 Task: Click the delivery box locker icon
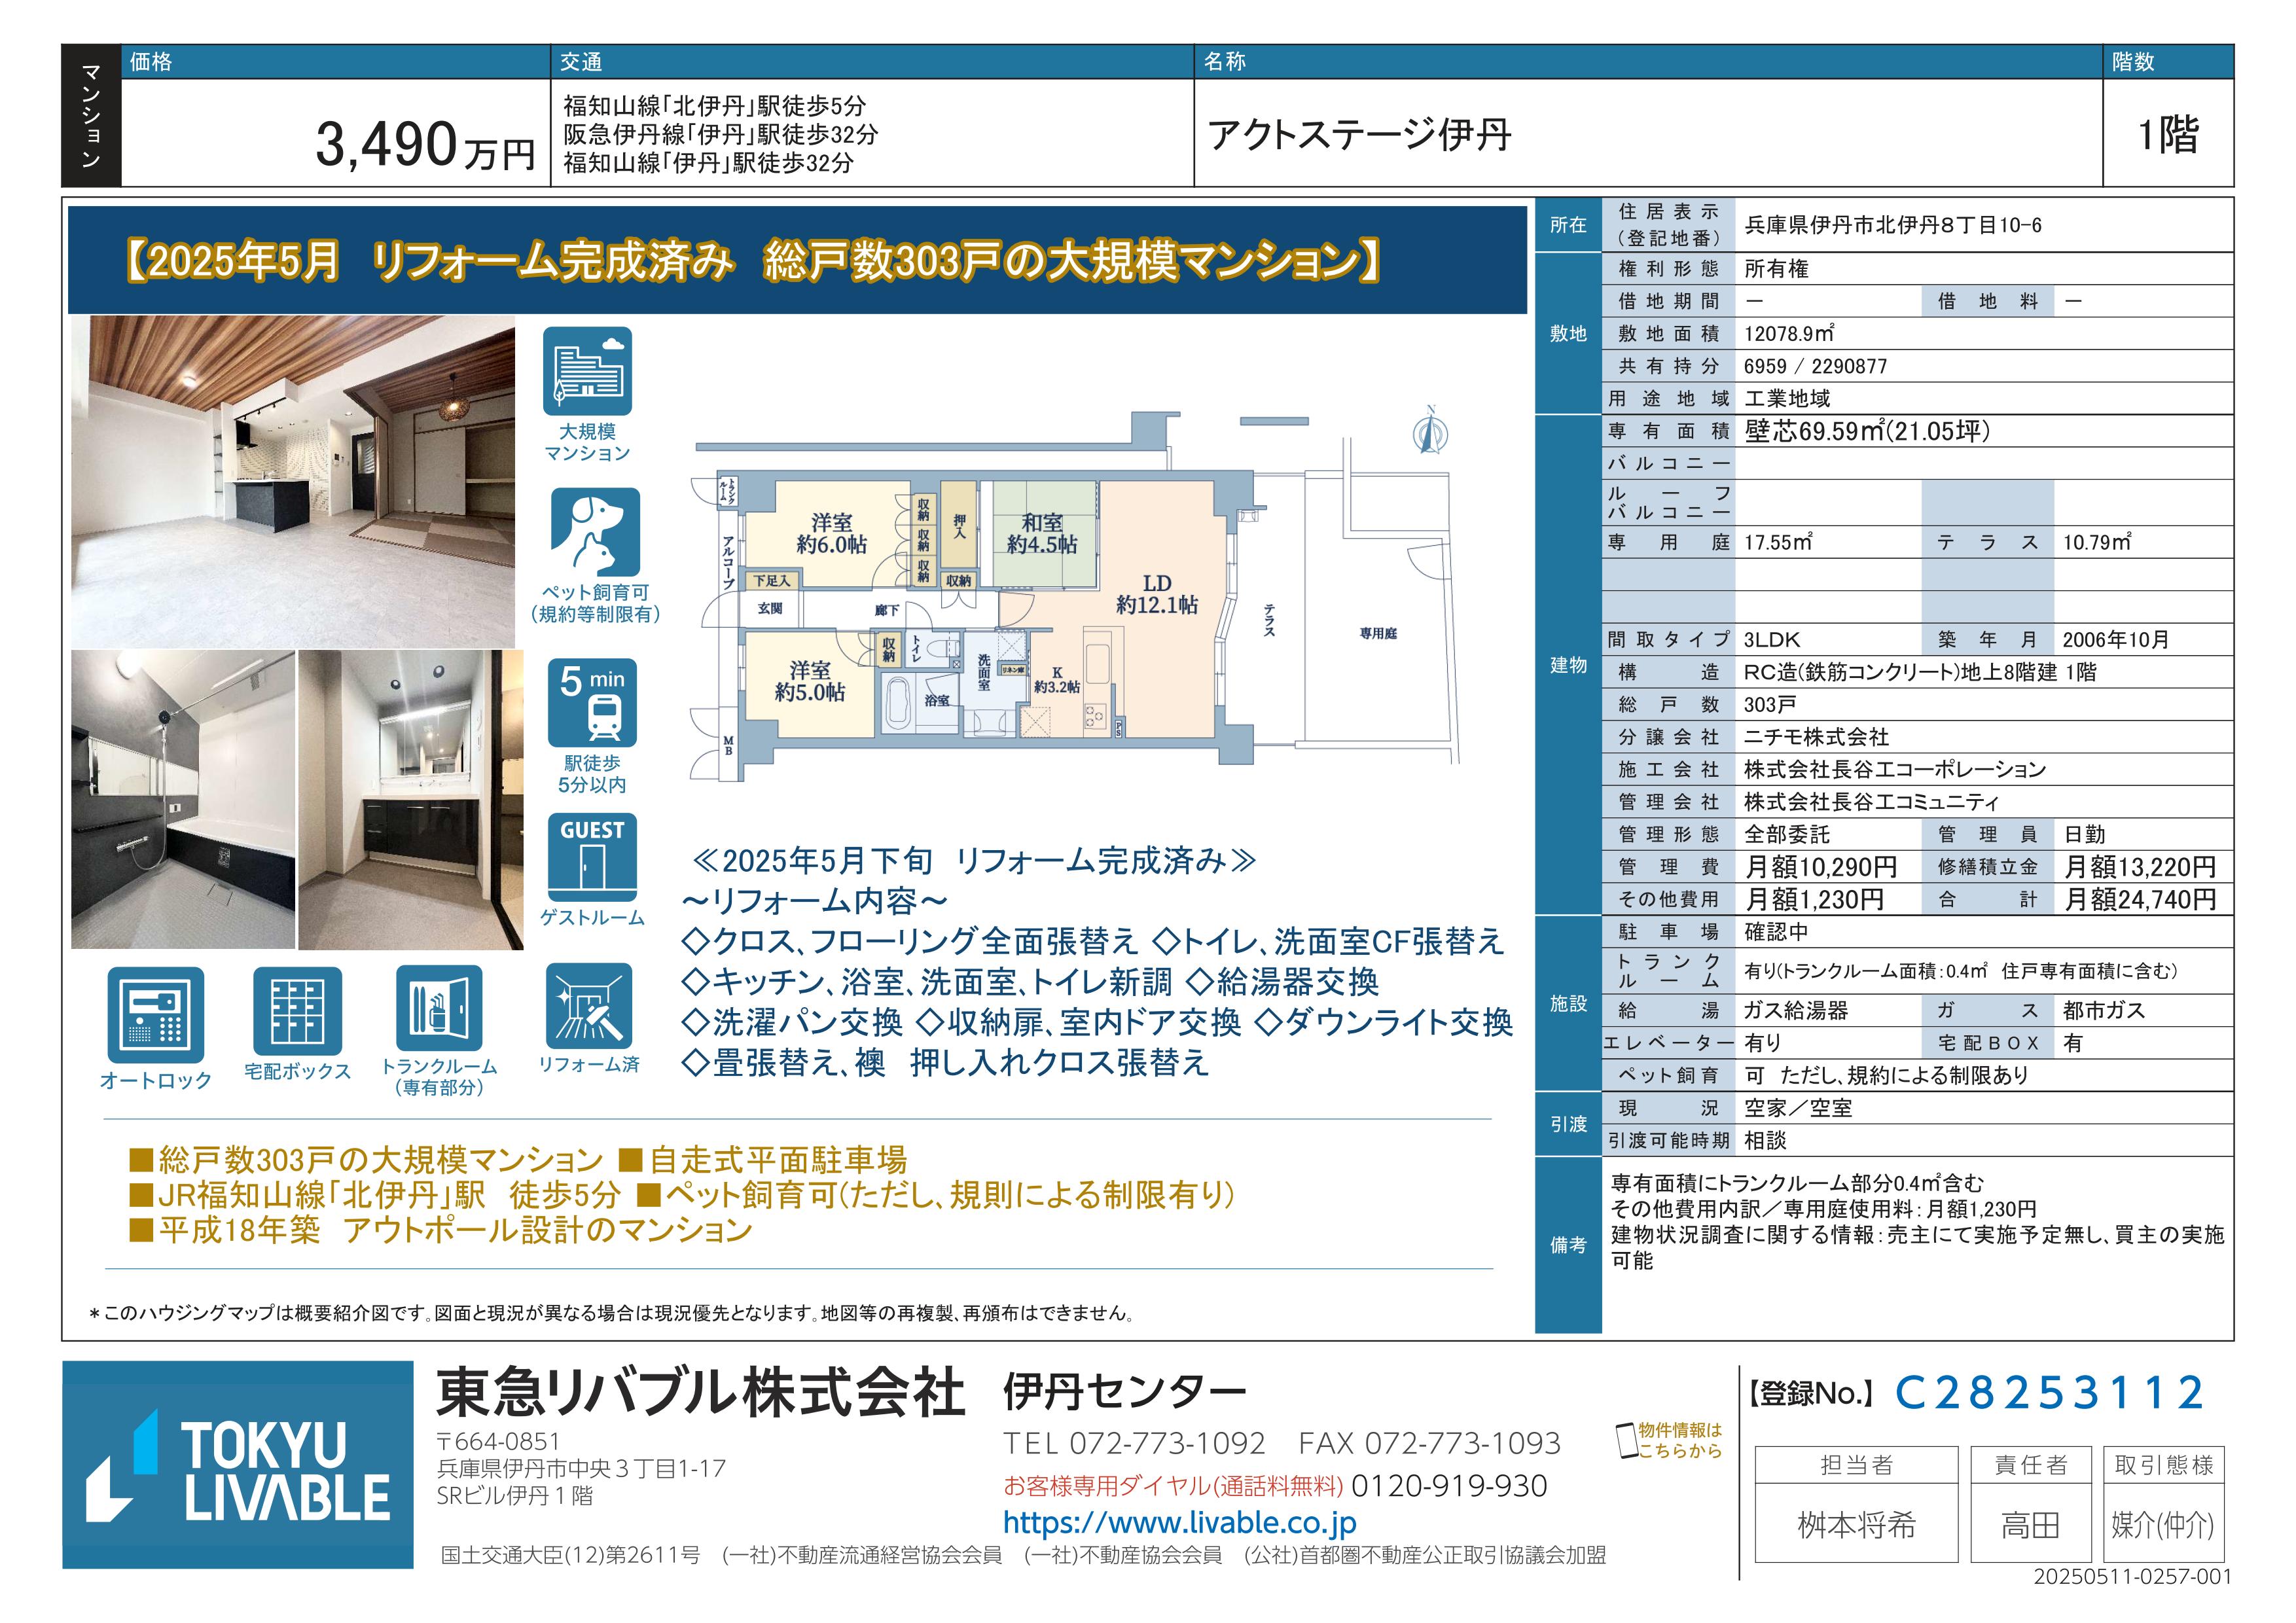point(297,1011)
